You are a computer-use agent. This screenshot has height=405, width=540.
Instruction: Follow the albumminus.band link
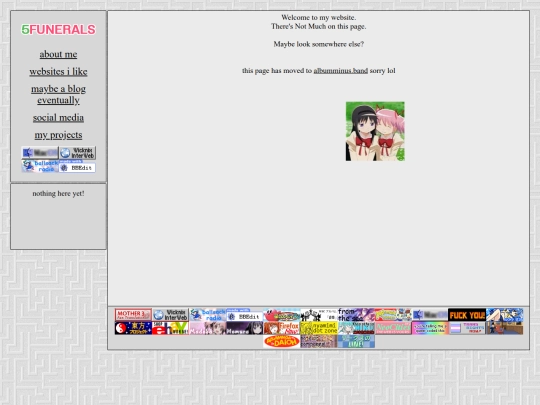[x=341, y=71]
